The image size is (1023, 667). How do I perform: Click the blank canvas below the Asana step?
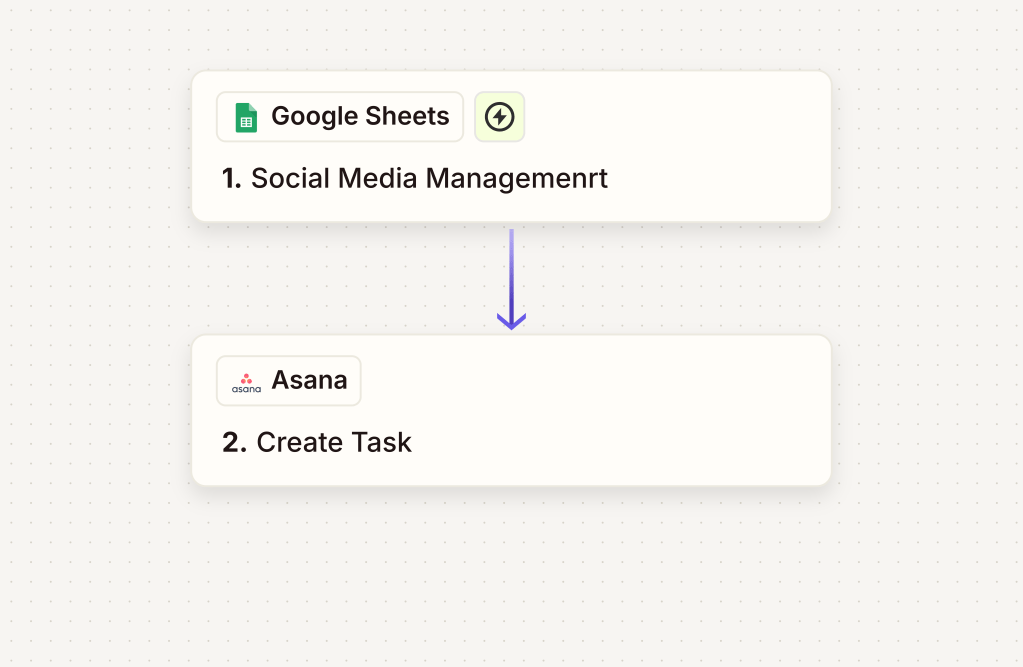tap(511, 580)
